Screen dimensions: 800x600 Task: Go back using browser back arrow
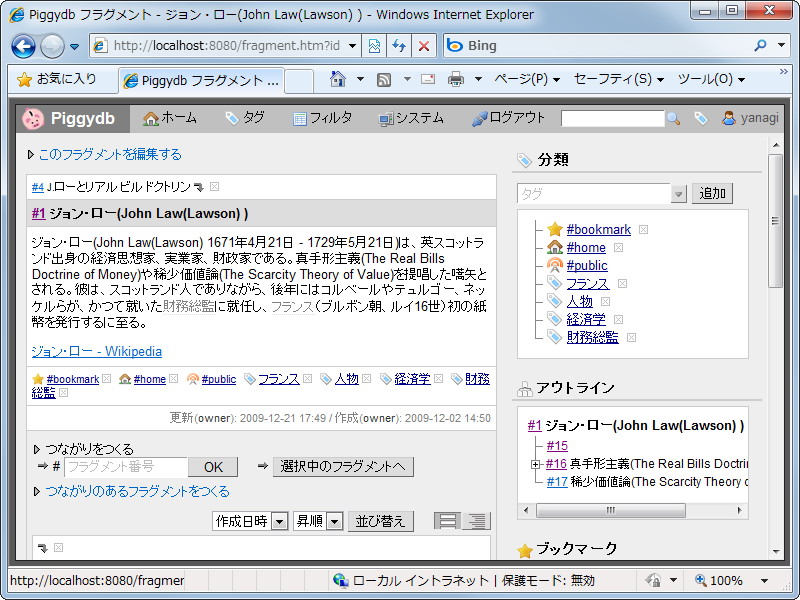click(x=23, y=46)
